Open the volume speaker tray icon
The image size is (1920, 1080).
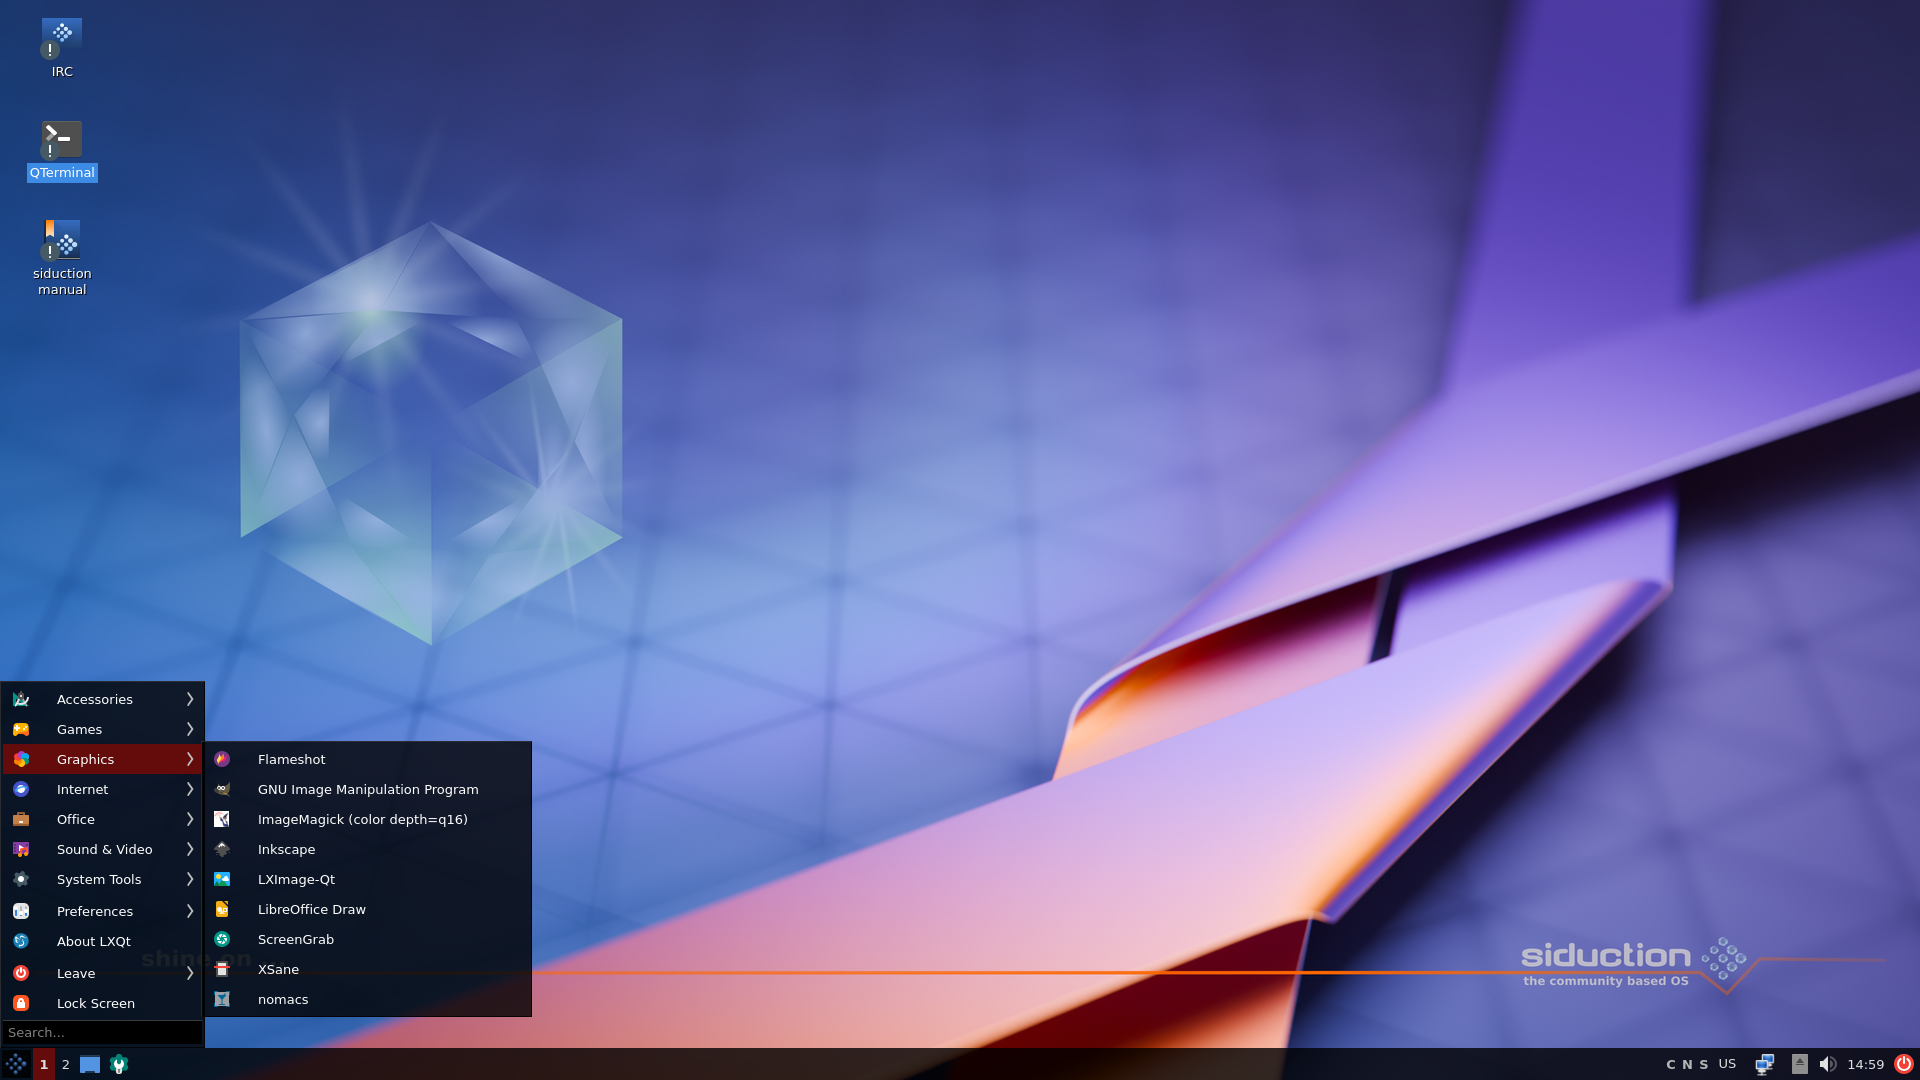[1828, 1064]
